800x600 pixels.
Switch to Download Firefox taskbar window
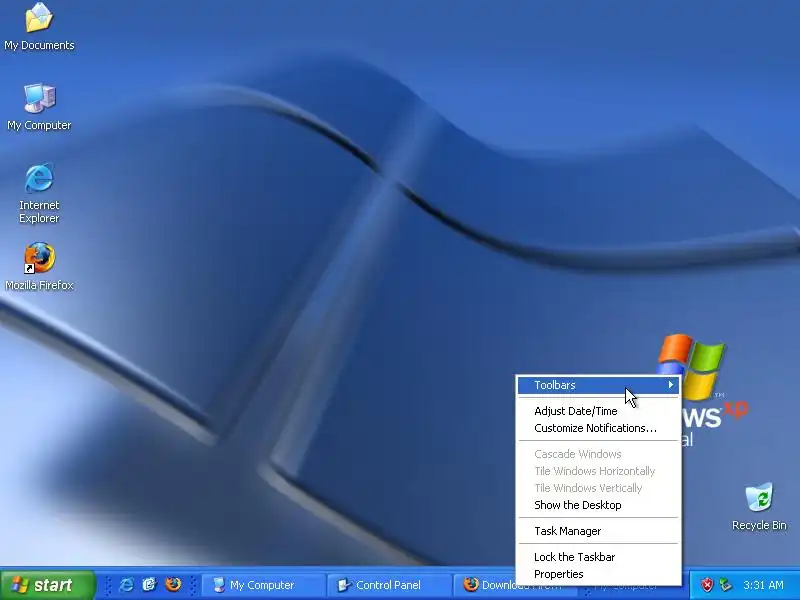(x=485, y=585)
